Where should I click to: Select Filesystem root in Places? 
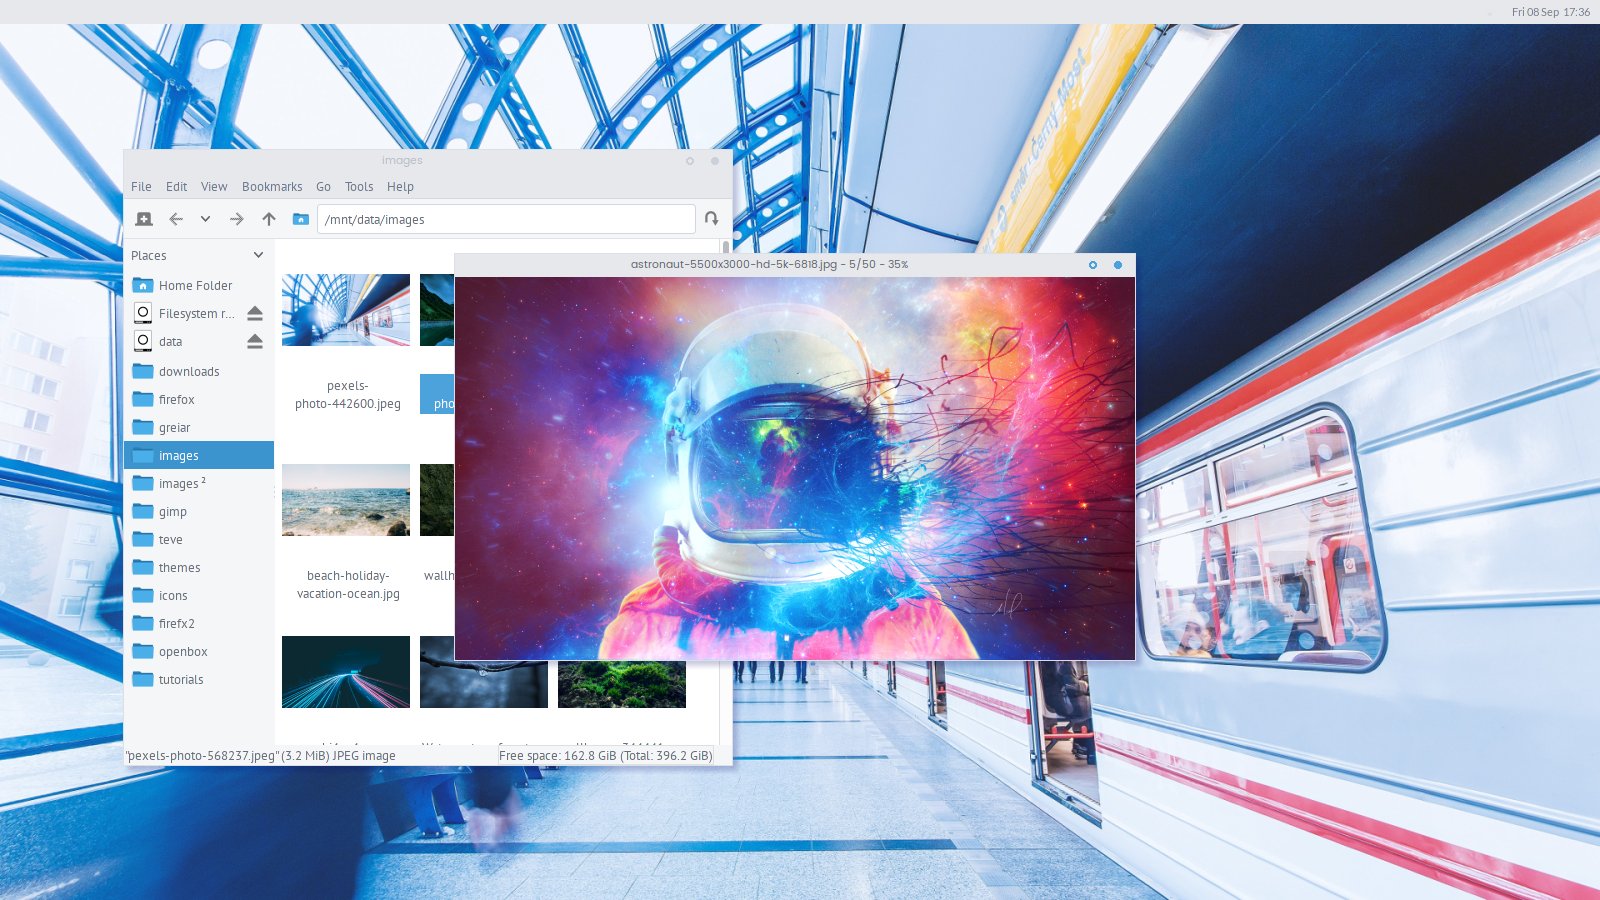[185, 314]
